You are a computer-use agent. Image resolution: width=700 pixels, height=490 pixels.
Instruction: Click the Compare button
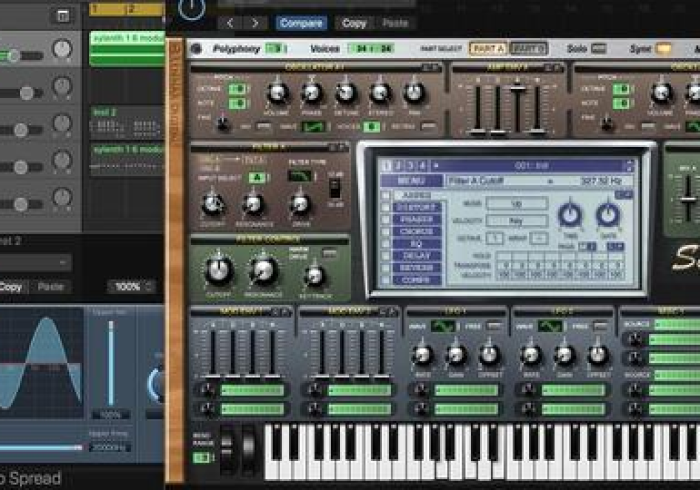[301, 23]
